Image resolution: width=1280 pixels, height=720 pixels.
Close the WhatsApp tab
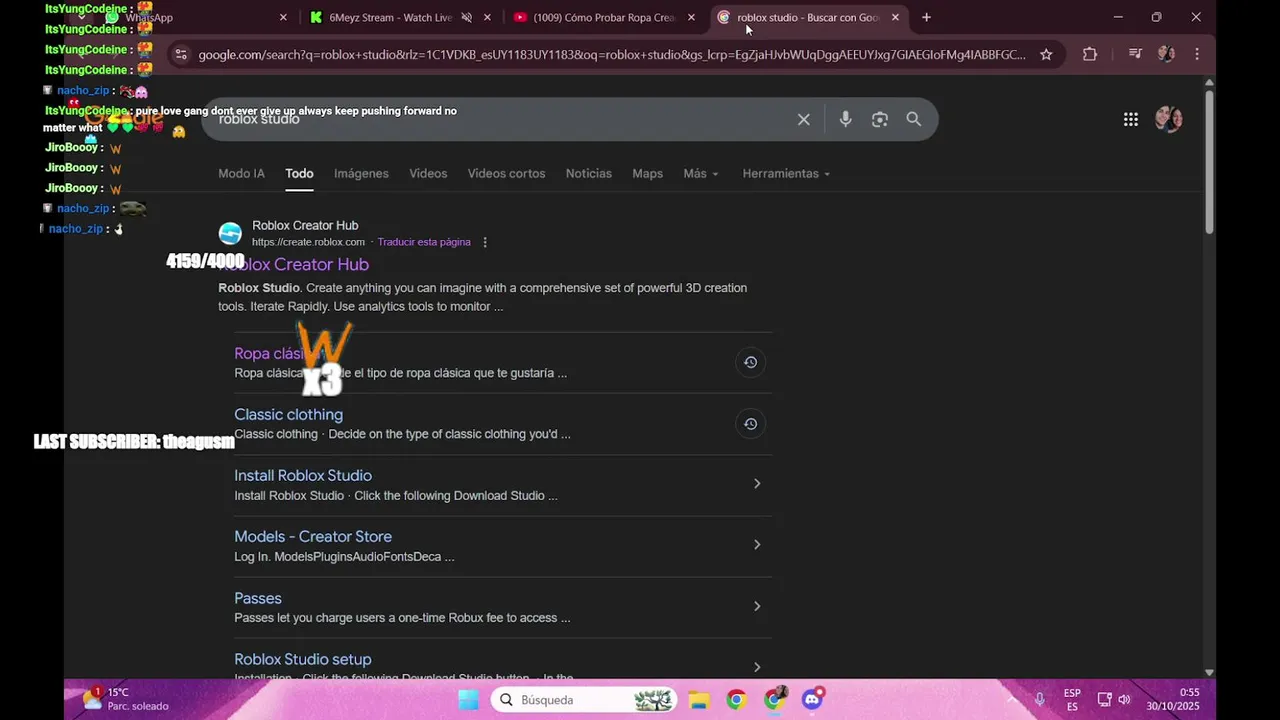(x=283, y=17)
